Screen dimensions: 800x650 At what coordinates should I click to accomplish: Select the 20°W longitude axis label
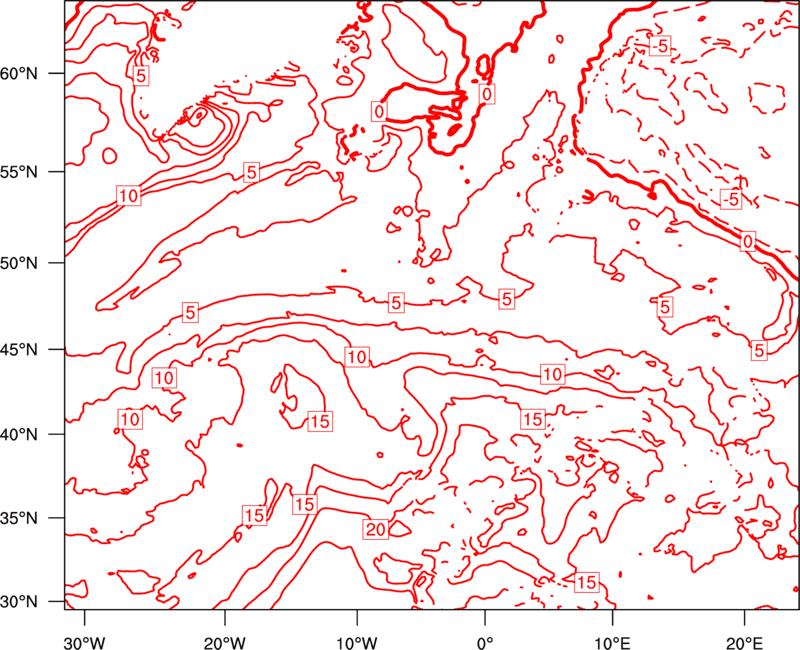(x=225, y=642)
